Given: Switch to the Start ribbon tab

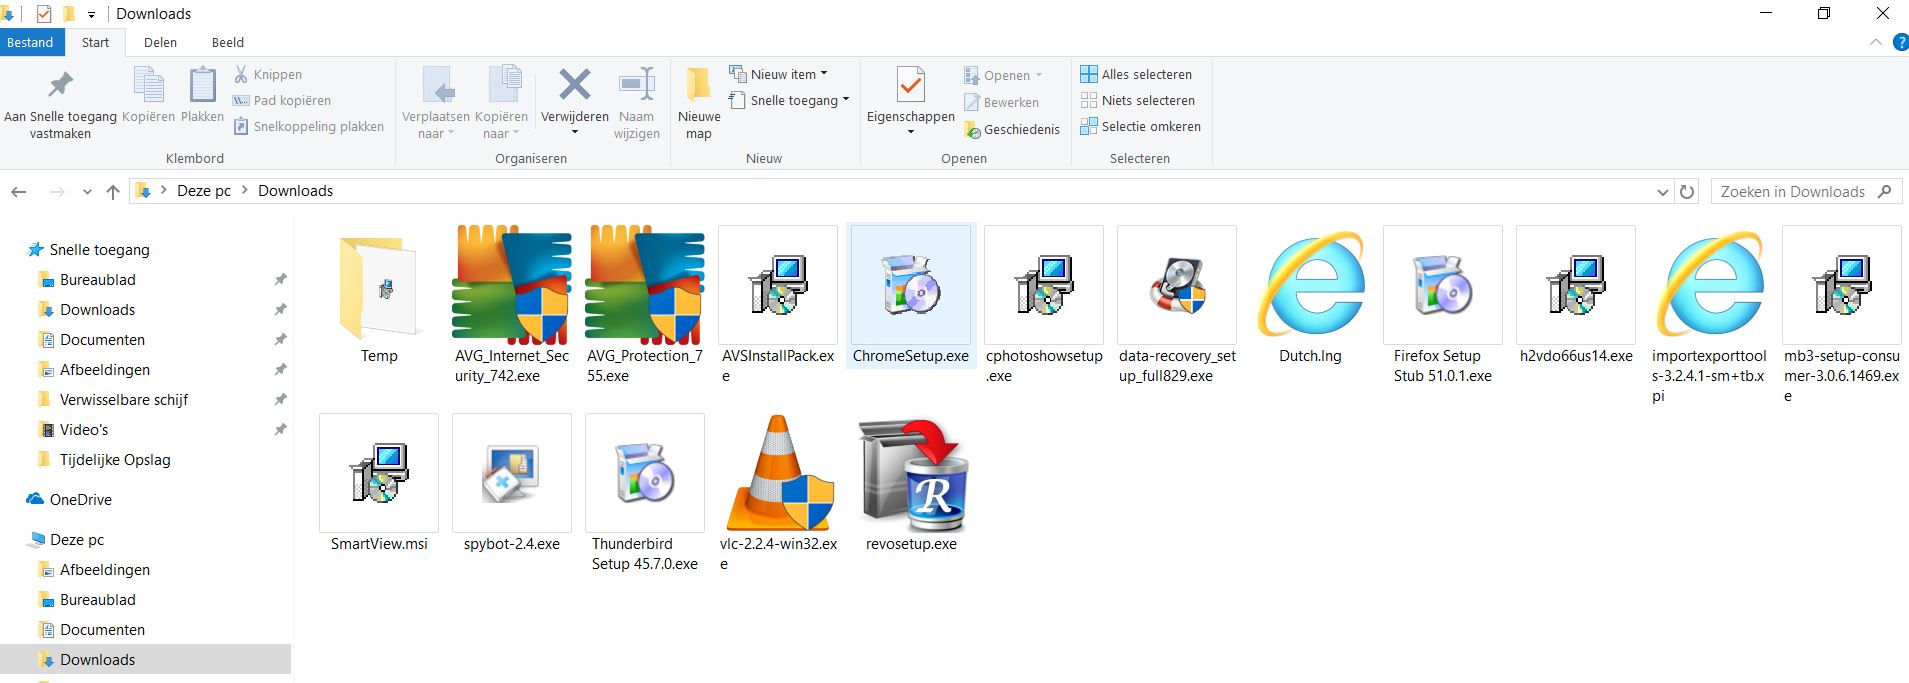Looking at the screenshot, I should click(x=96, y=42).
